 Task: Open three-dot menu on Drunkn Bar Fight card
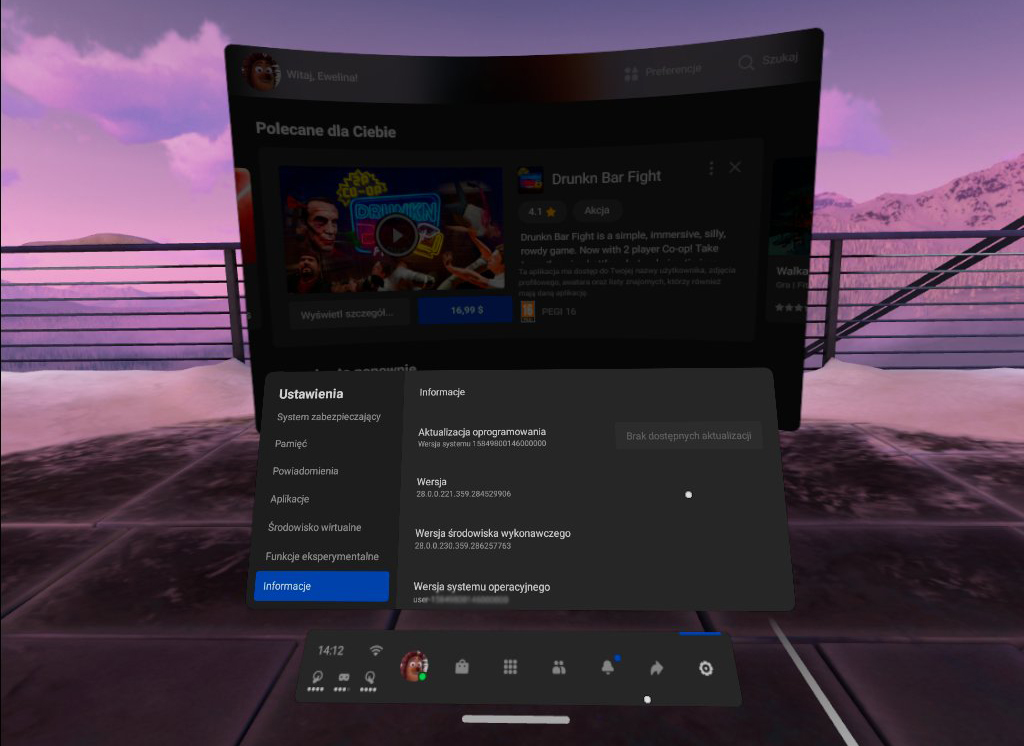point(711,168)
